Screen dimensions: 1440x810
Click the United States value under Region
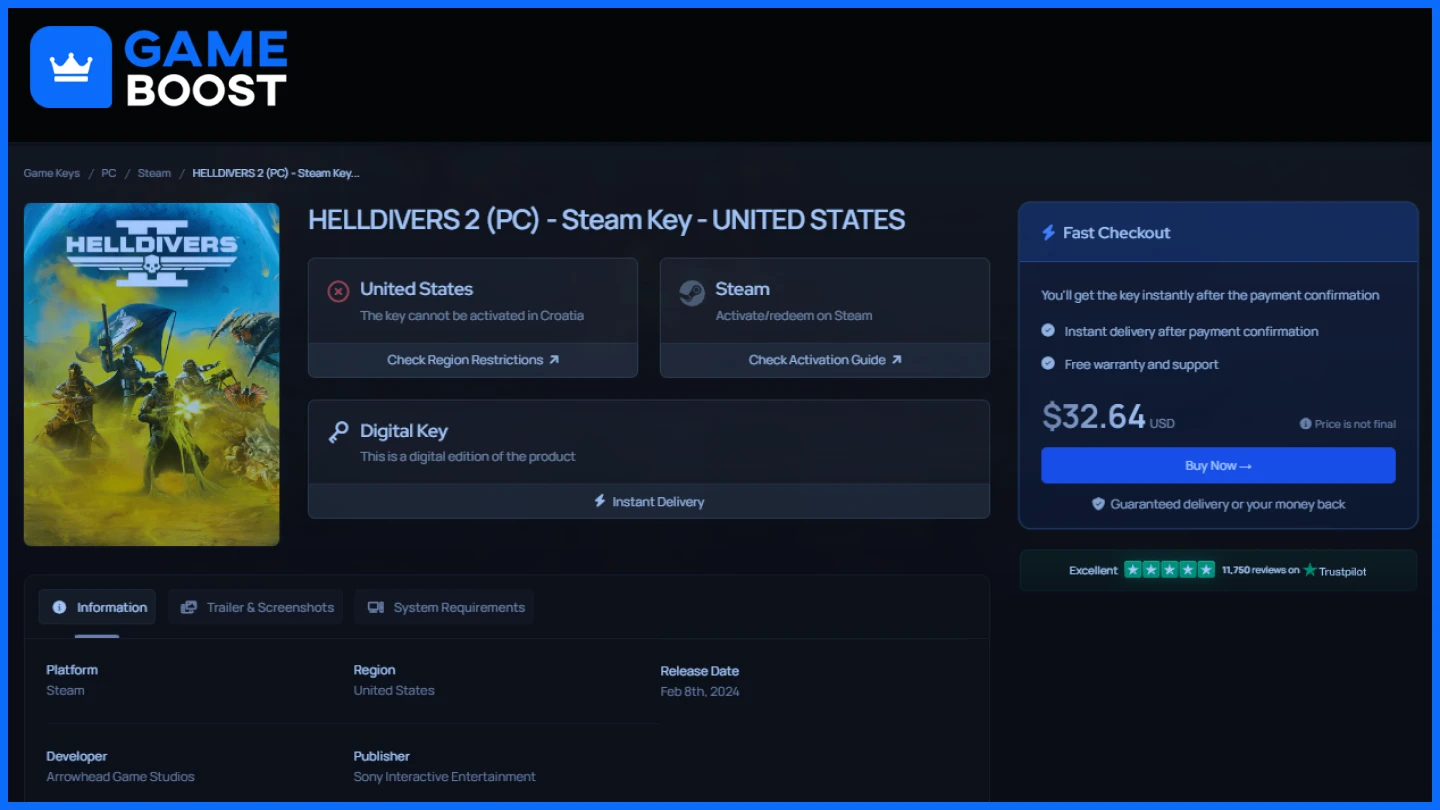click(394, 690)
